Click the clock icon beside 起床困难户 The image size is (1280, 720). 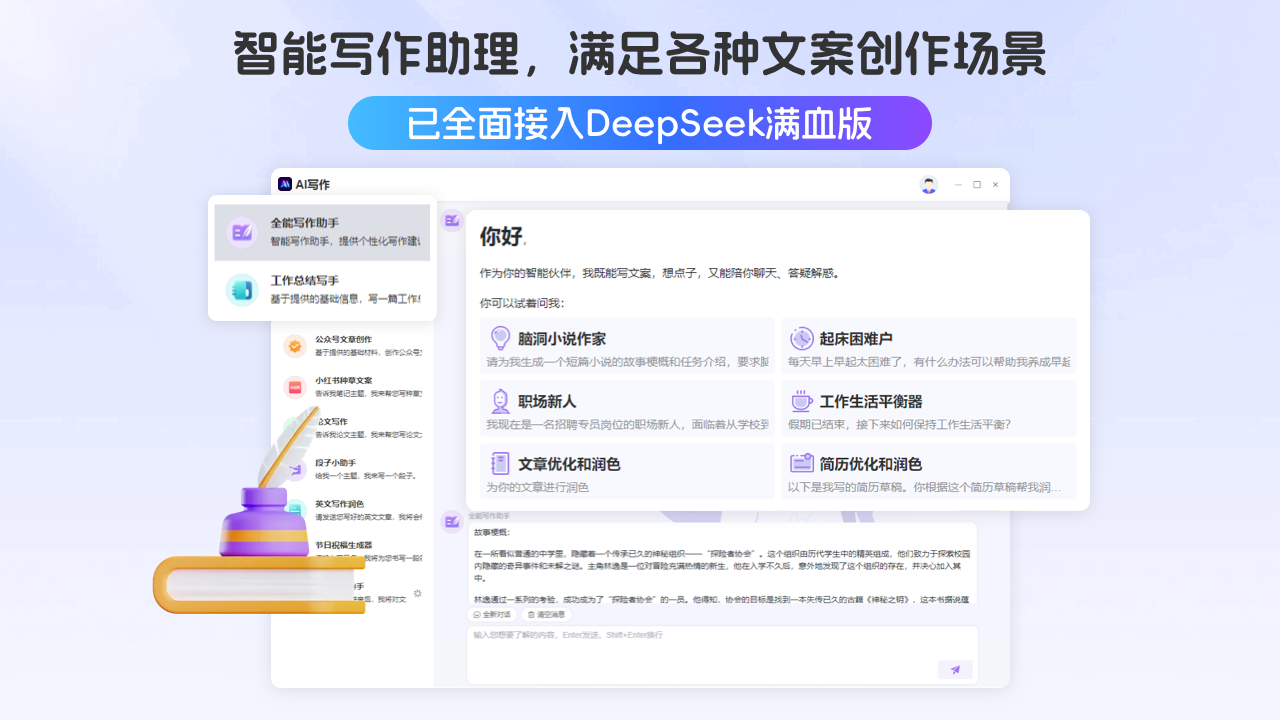(801, 338)
